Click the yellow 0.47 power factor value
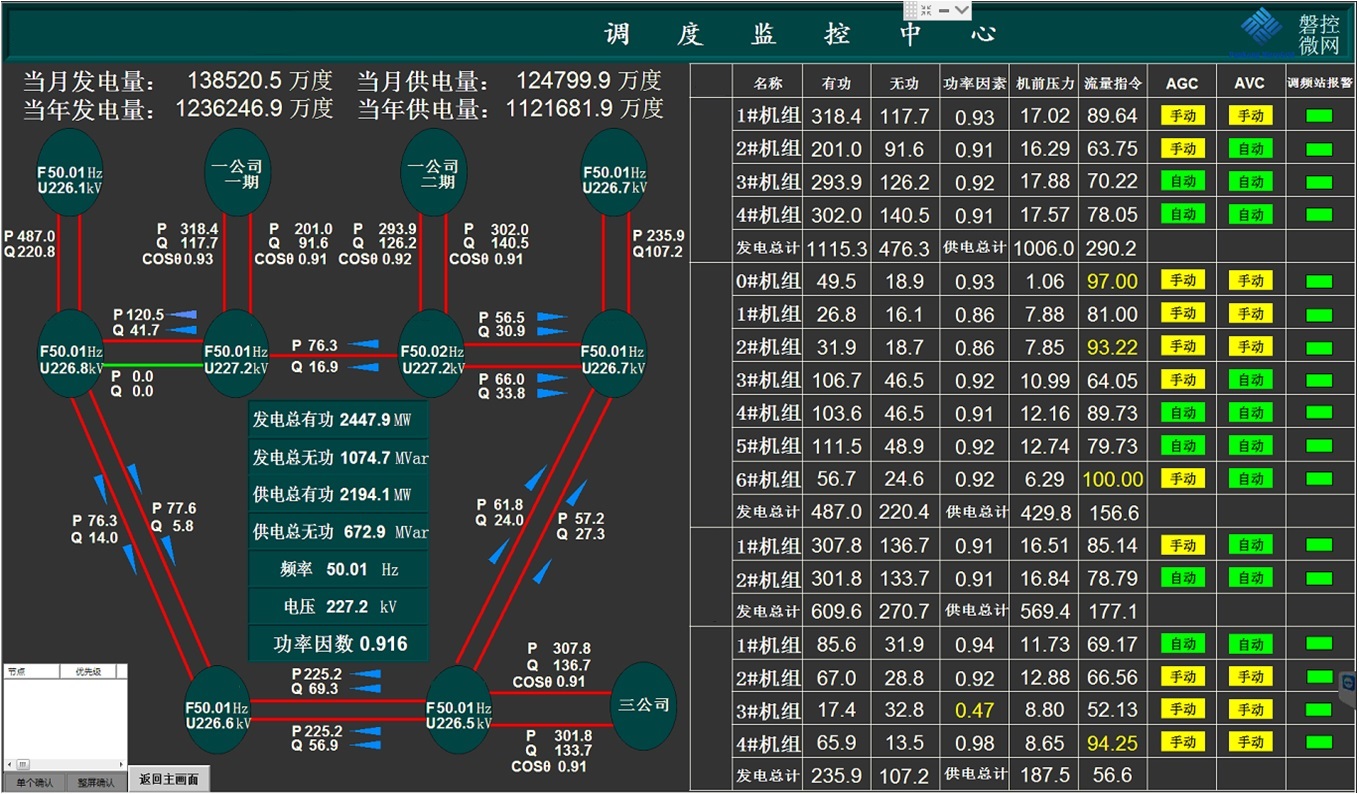The image size is (1359, 794). point(974,710)
